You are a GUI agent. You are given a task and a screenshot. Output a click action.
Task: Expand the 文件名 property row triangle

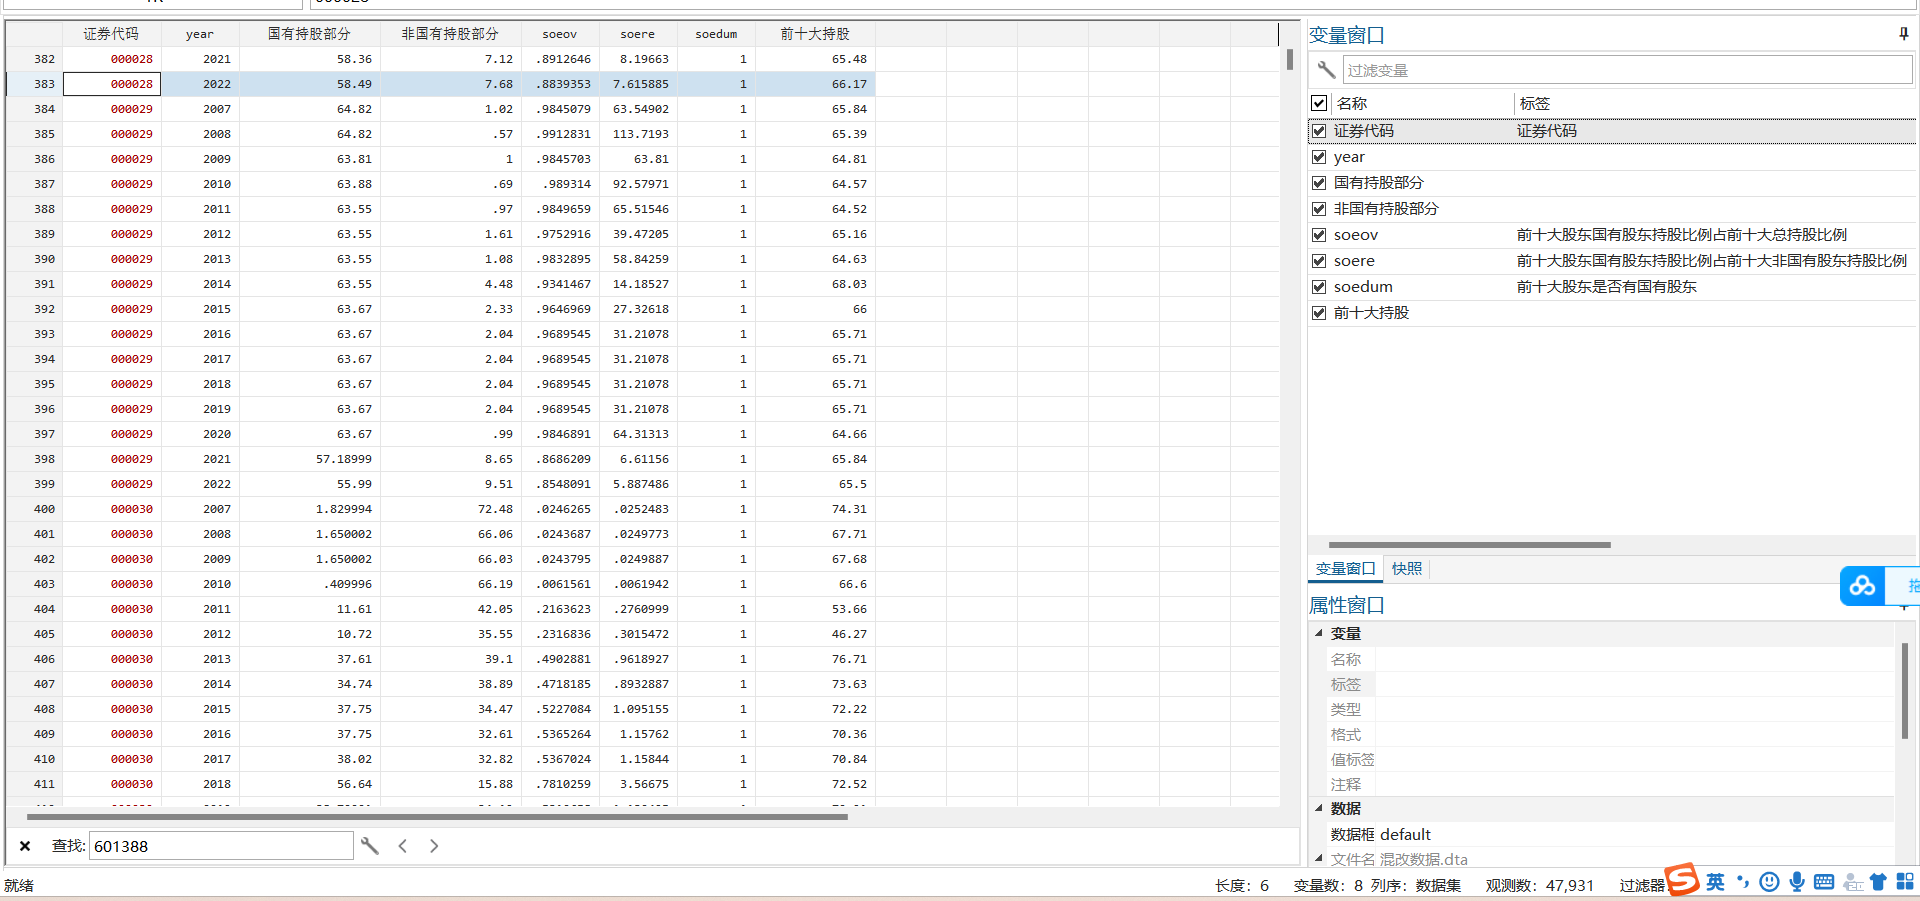click(x=1319, y=858)
